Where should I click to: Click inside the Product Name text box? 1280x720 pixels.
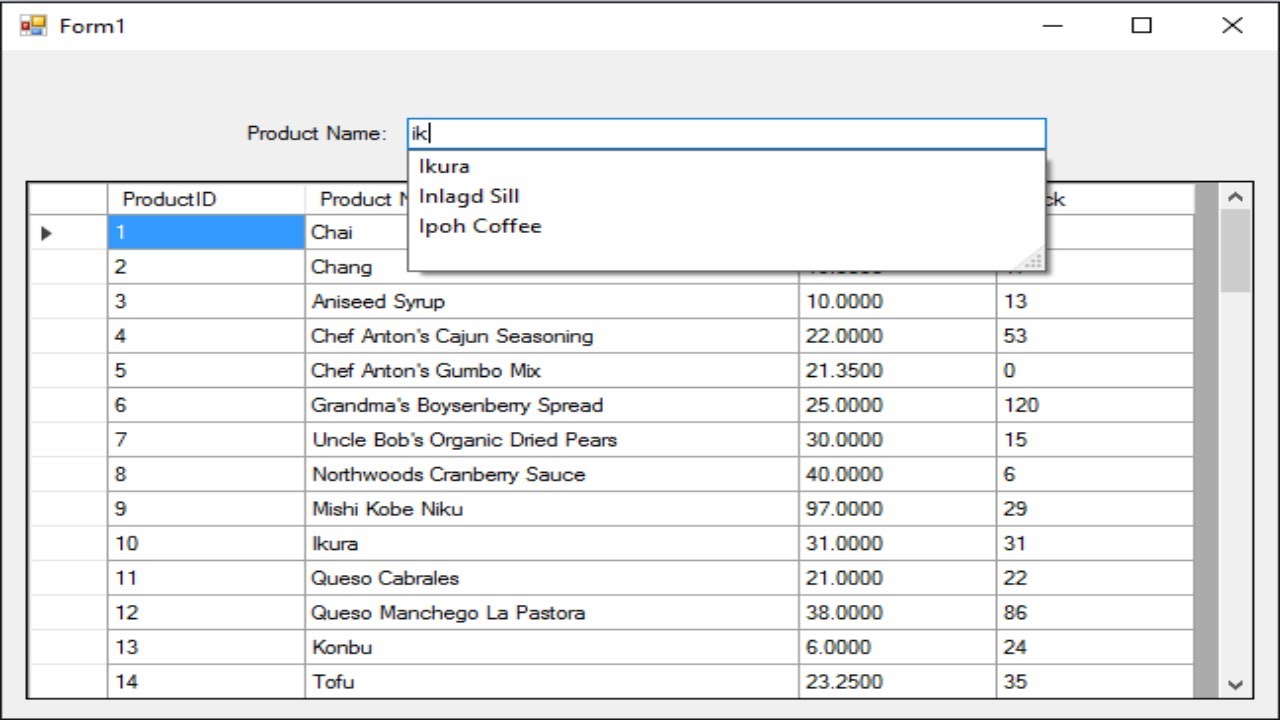726,134
